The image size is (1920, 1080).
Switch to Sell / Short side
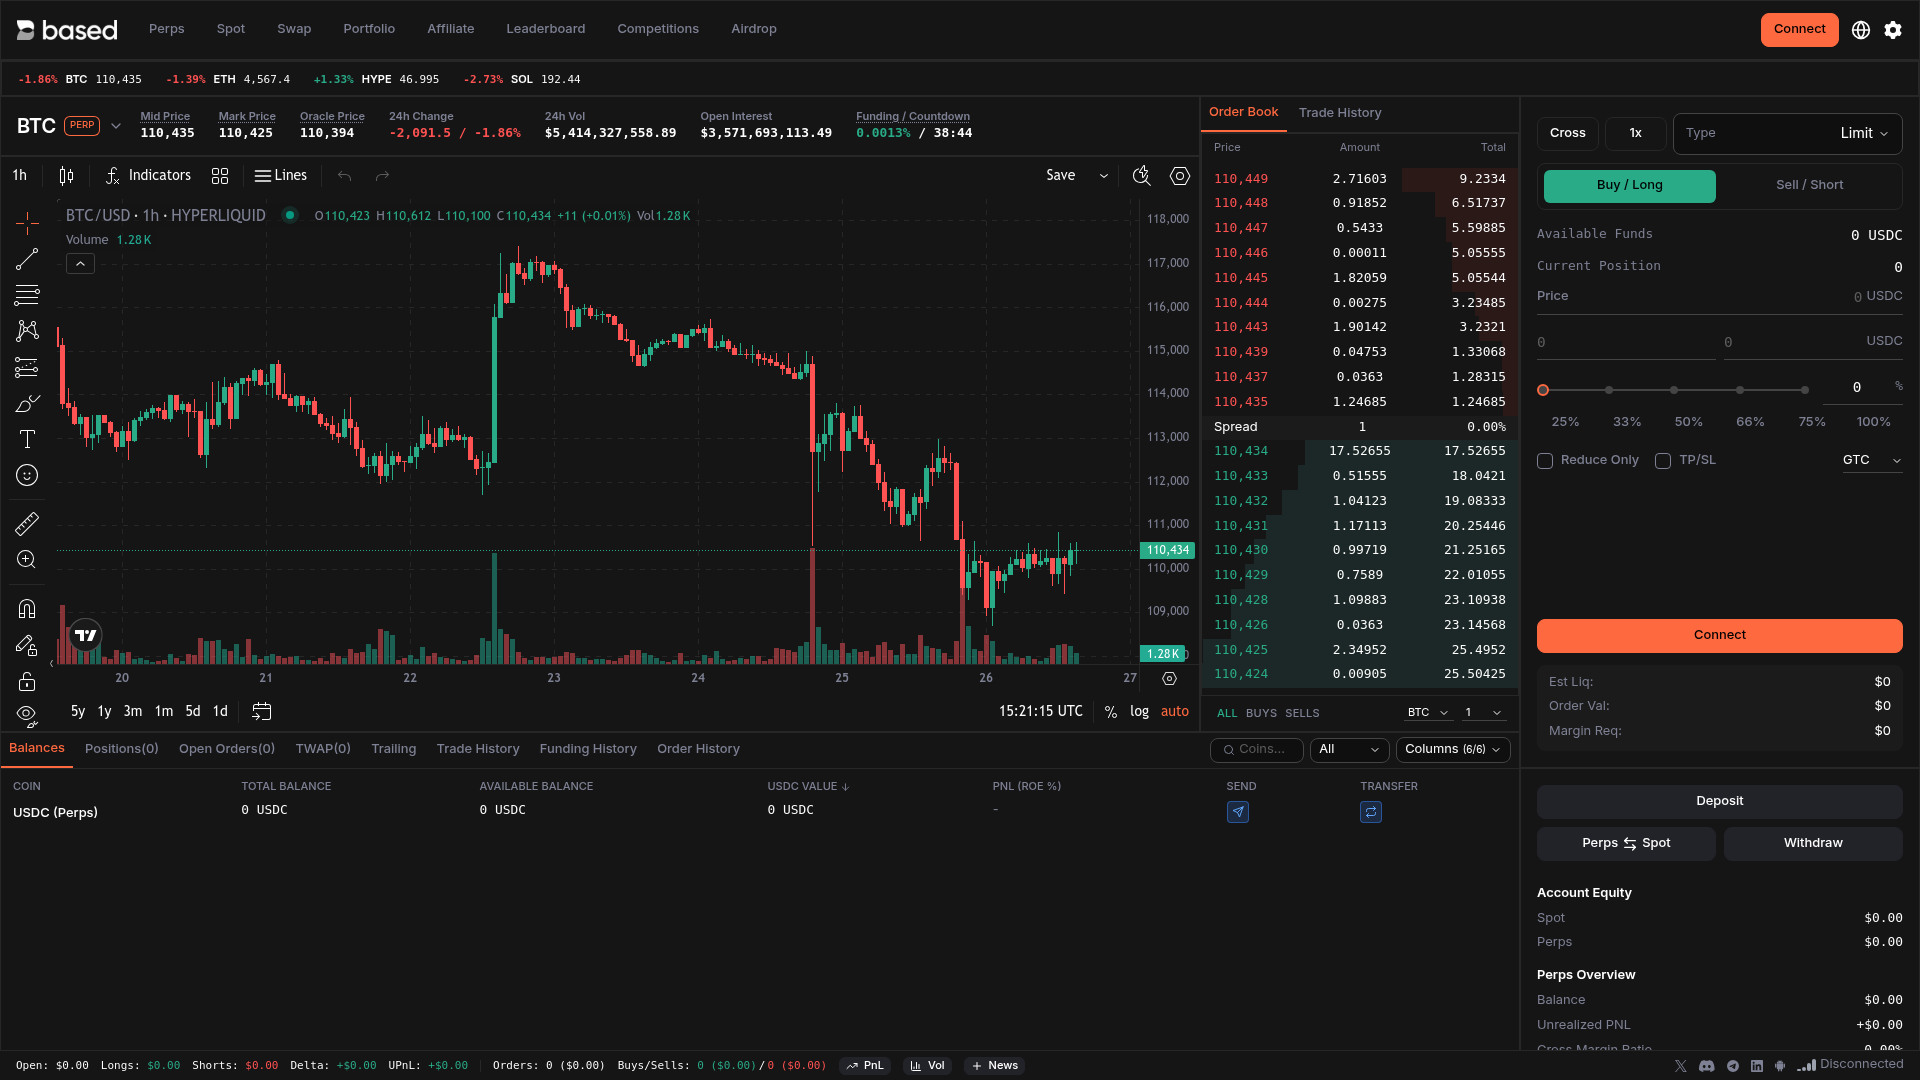1809,186
